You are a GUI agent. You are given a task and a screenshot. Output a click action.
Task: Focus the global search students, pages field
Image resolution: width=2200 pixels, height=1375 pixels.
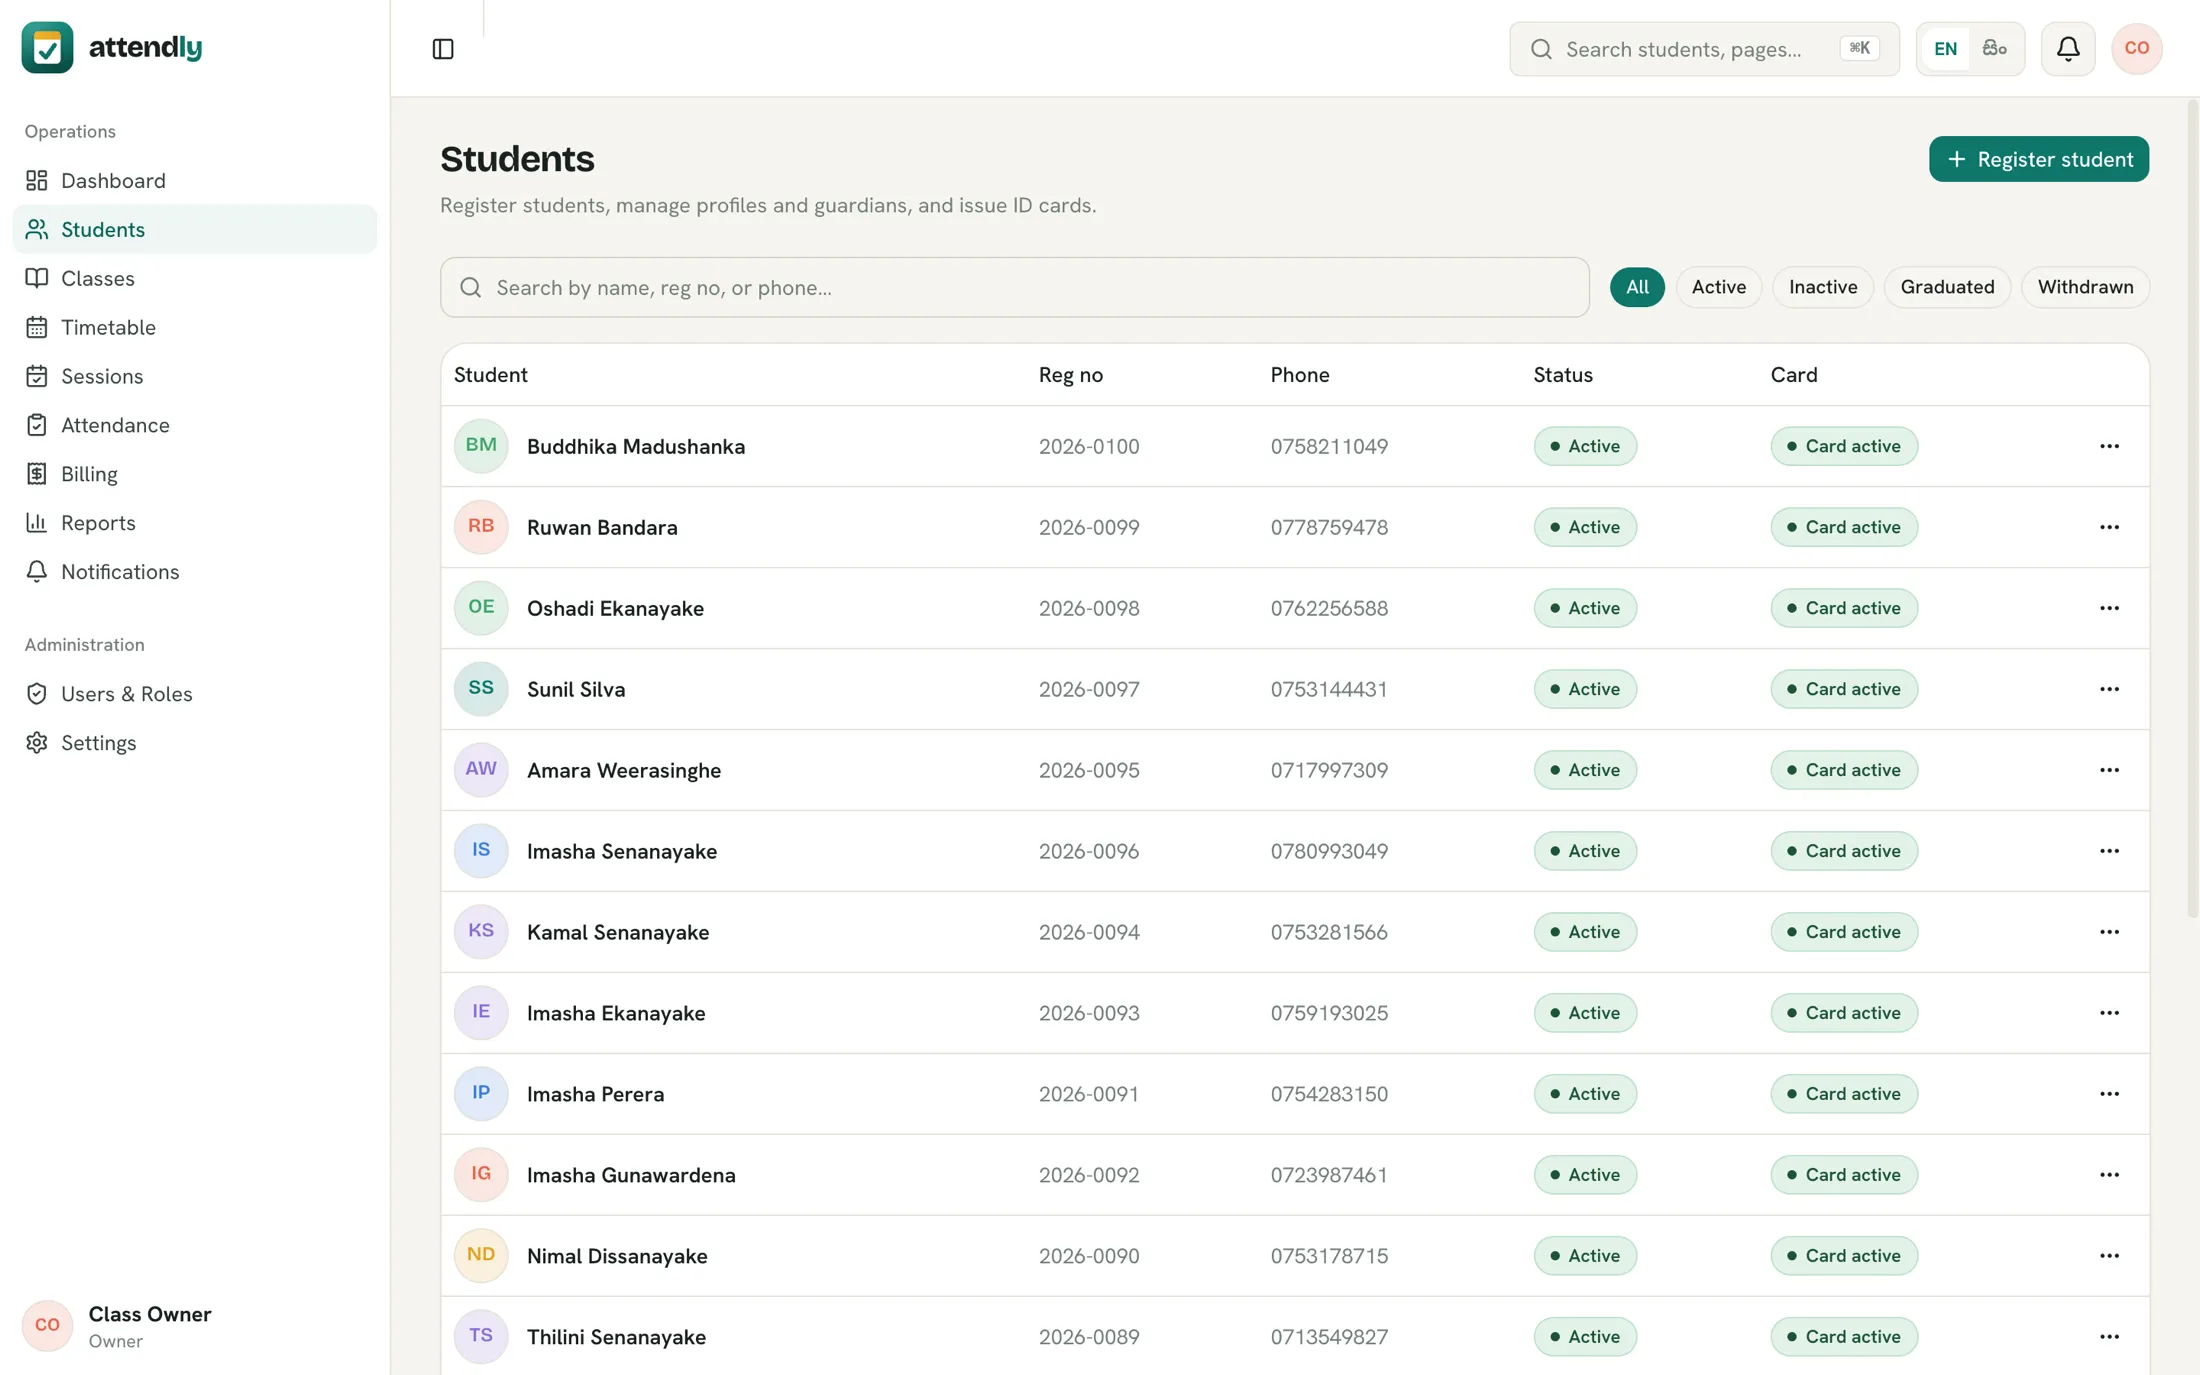click(1704, 49)
